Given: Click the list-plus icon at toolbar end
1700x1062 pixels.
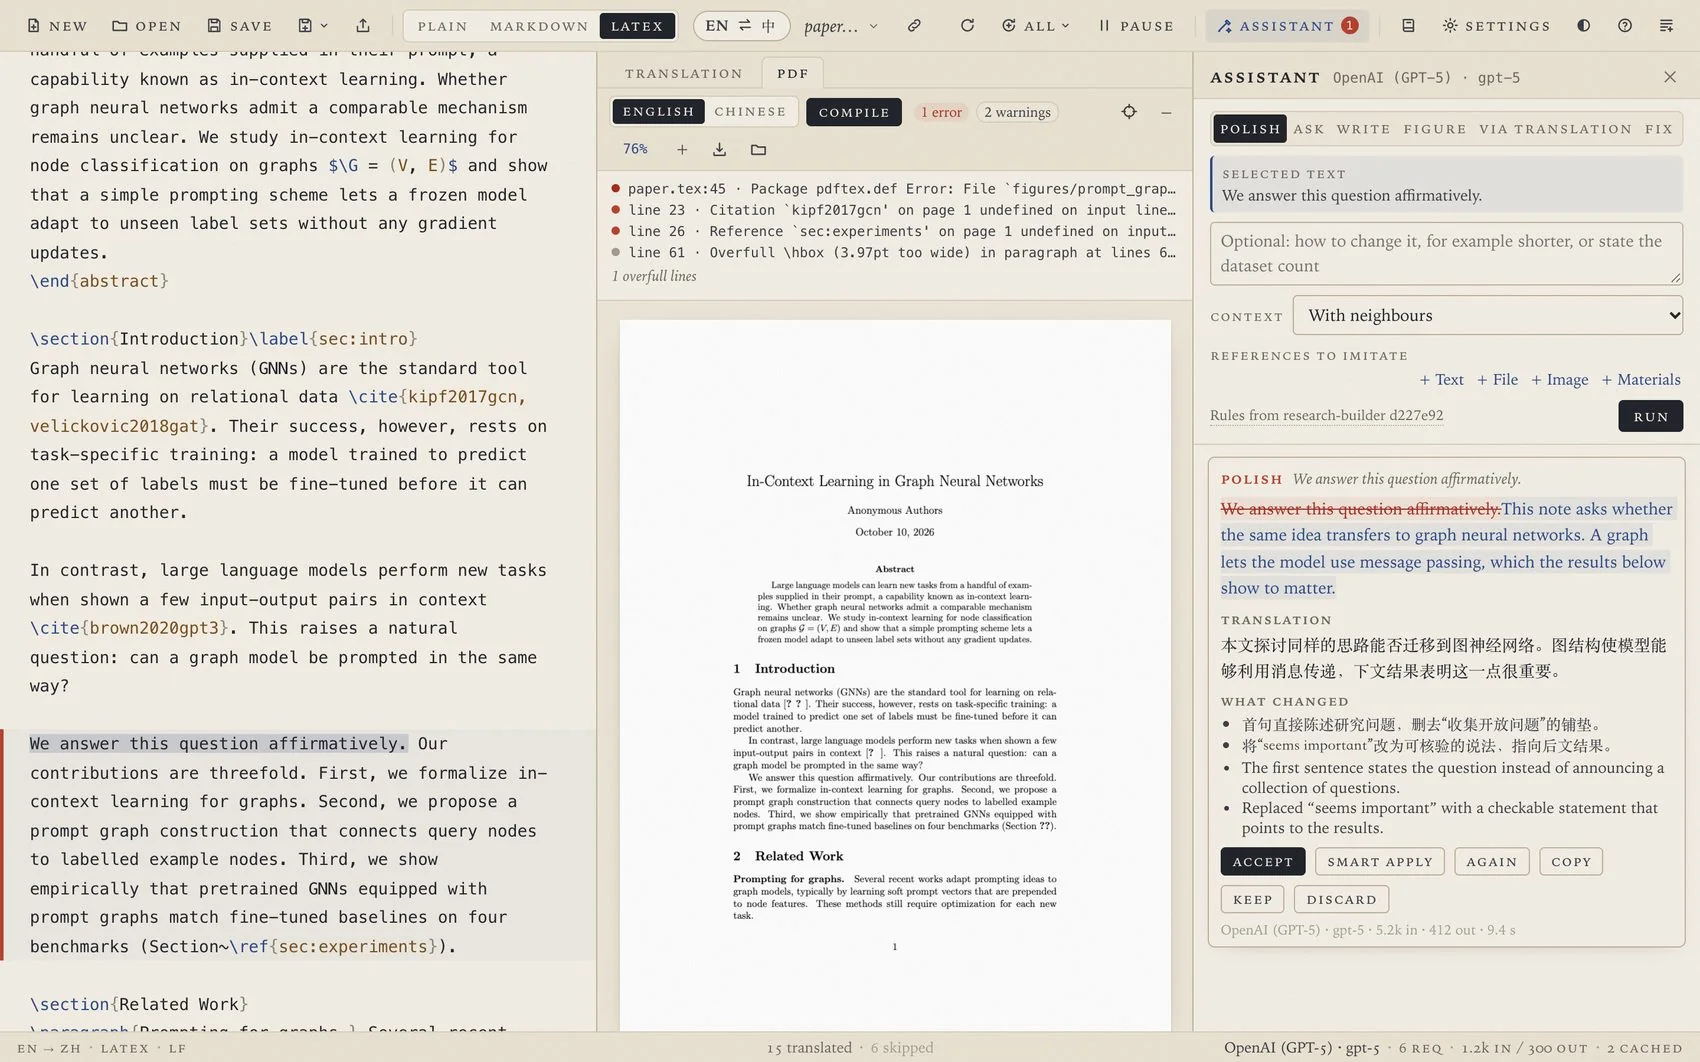Looking at the screenshot, I should [x=1666, y=26].
